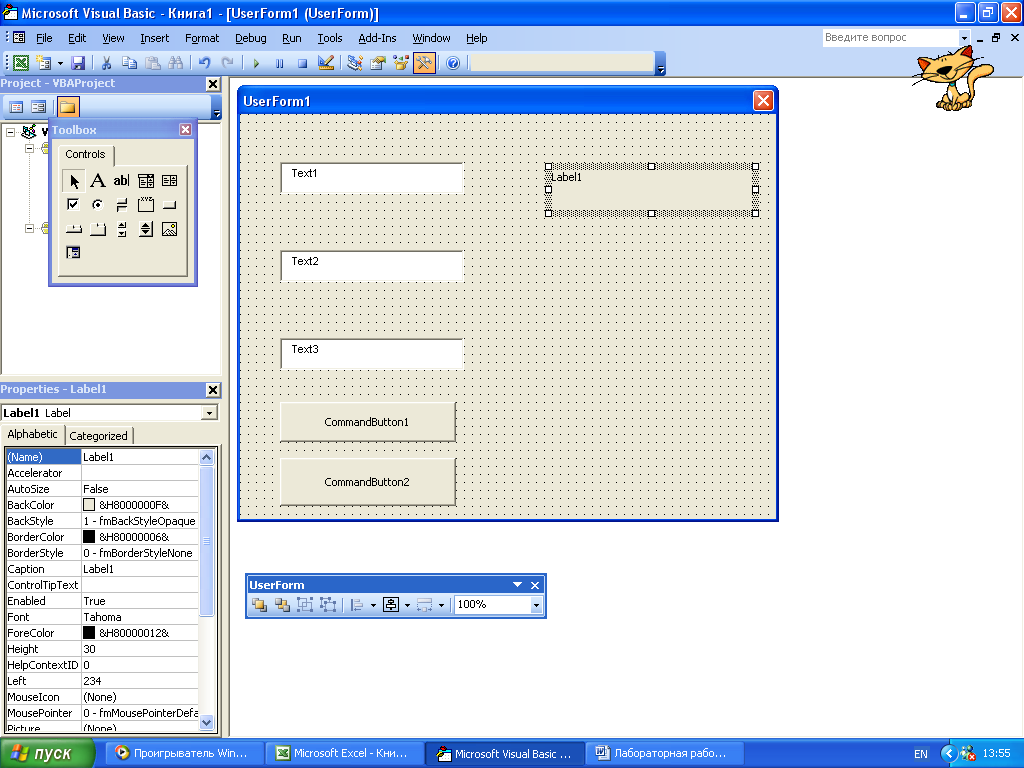Select the Frame (xyz) tool in Toolbox
Viewport: 1024px width, 768px height.
point(146,204)
